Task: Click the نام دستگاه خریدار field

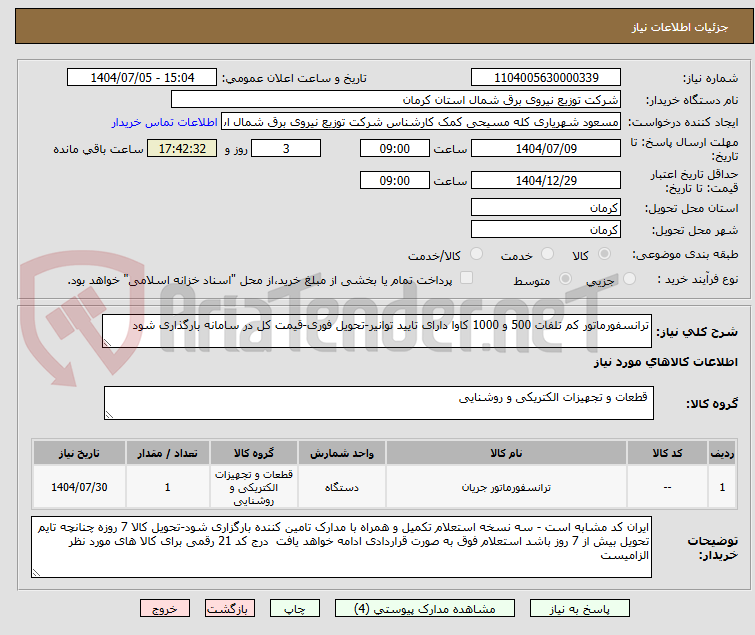Action: click(x=396, y=100)
